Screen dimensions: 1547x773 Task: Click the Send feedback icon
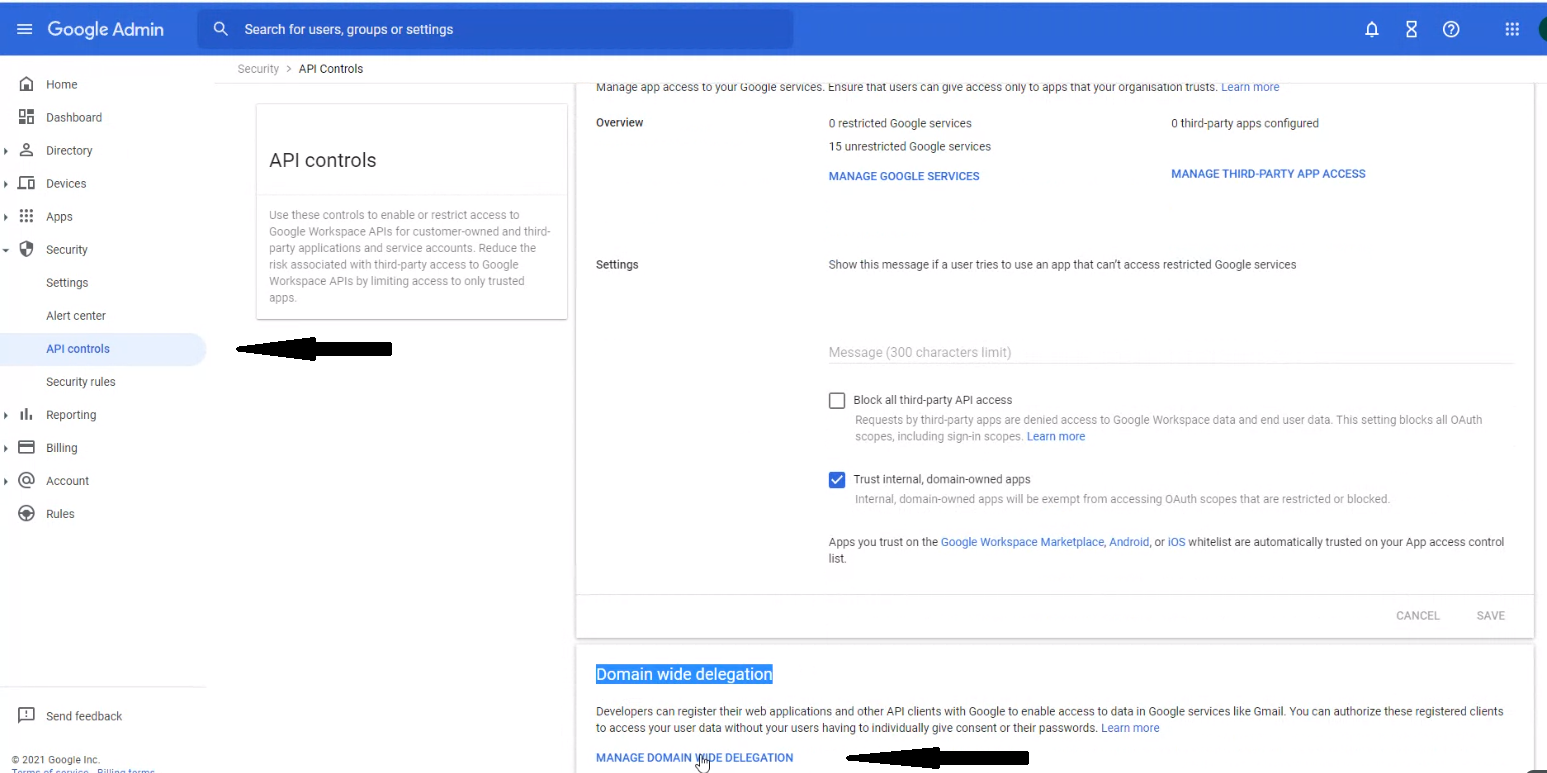click(27, 715)
